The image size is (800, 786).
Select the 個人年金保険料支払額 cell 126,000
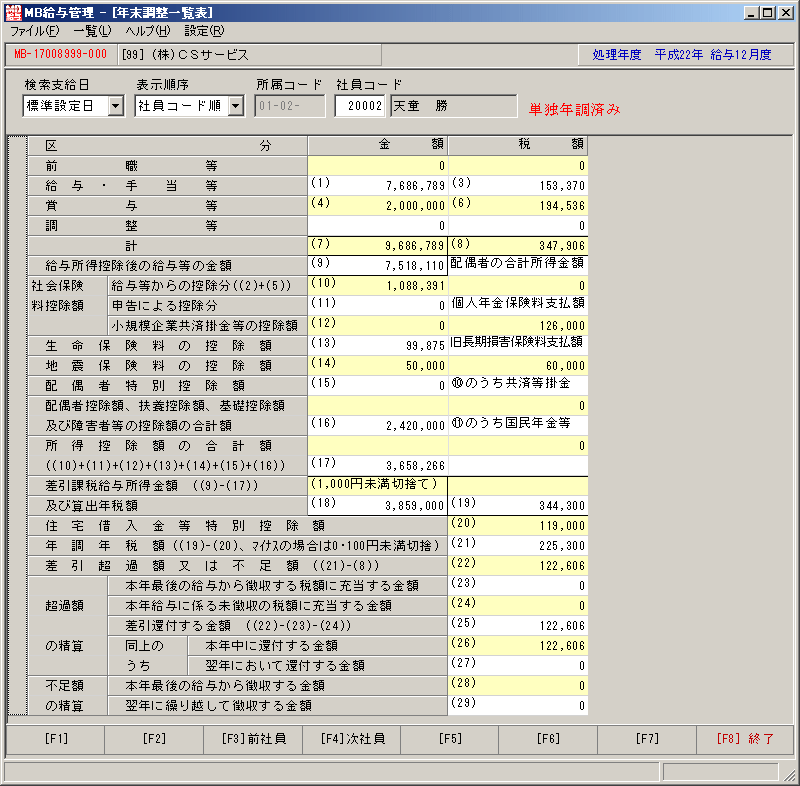(518, 325)
